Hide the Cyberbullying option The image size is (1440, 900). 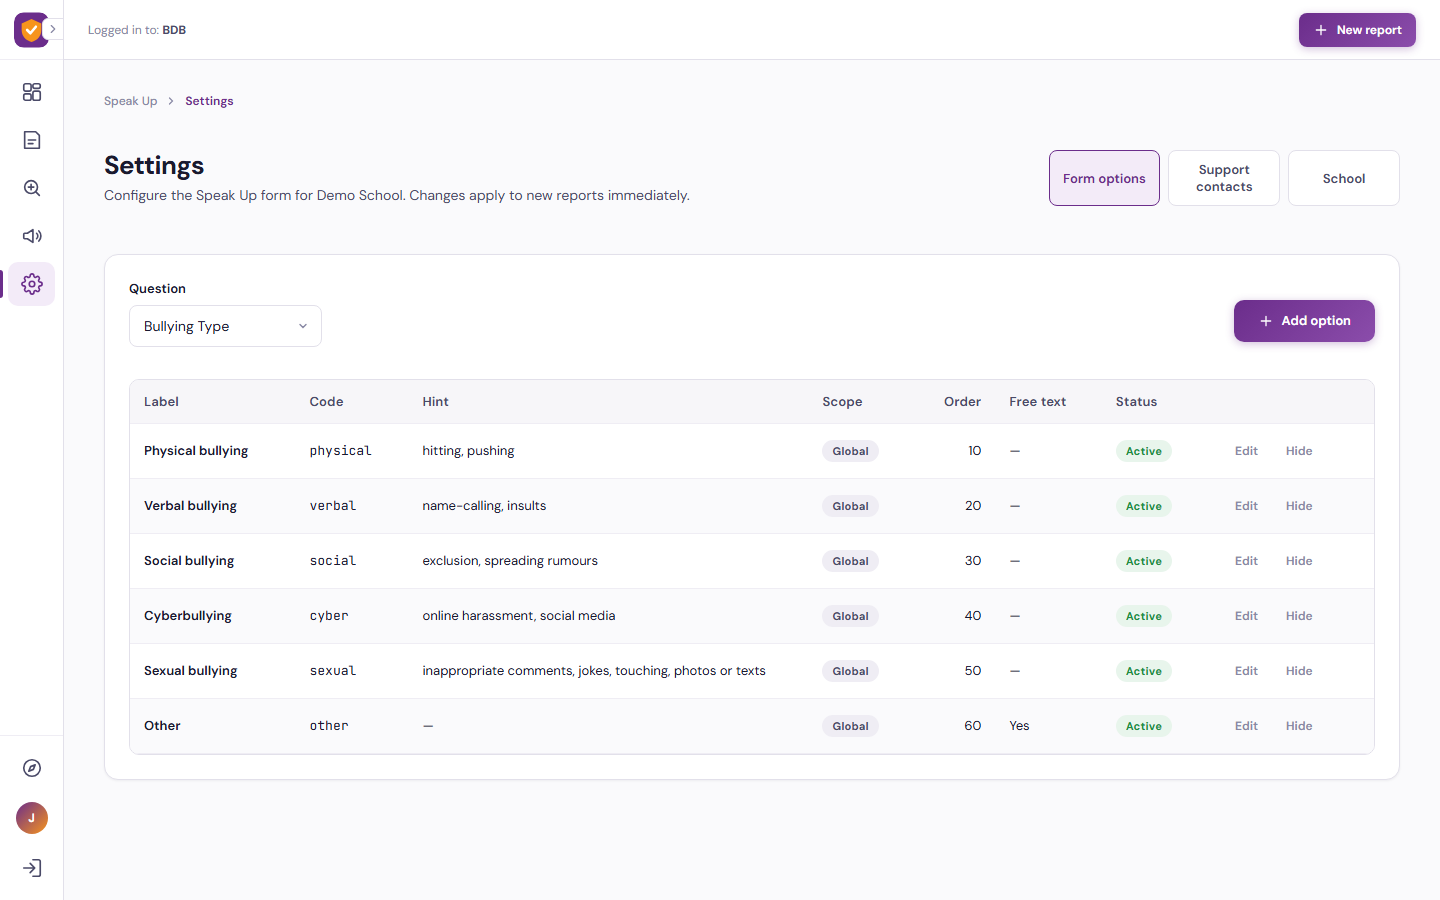tap(1299, 616)
